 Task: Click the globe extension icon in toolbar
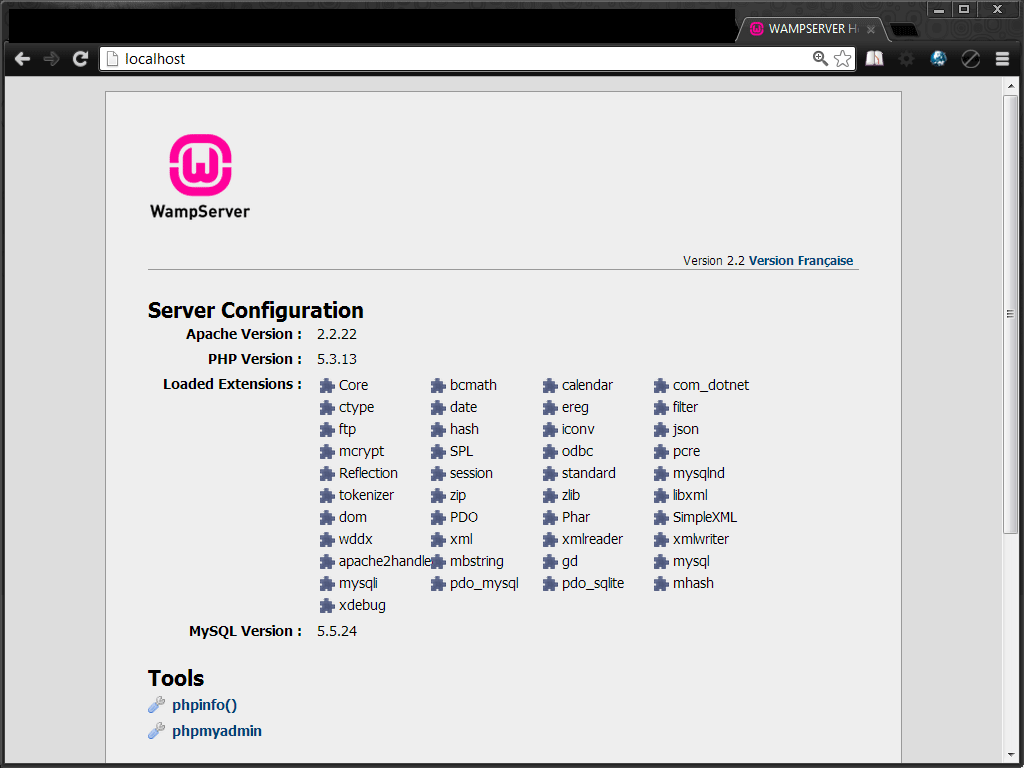(938, 59)
